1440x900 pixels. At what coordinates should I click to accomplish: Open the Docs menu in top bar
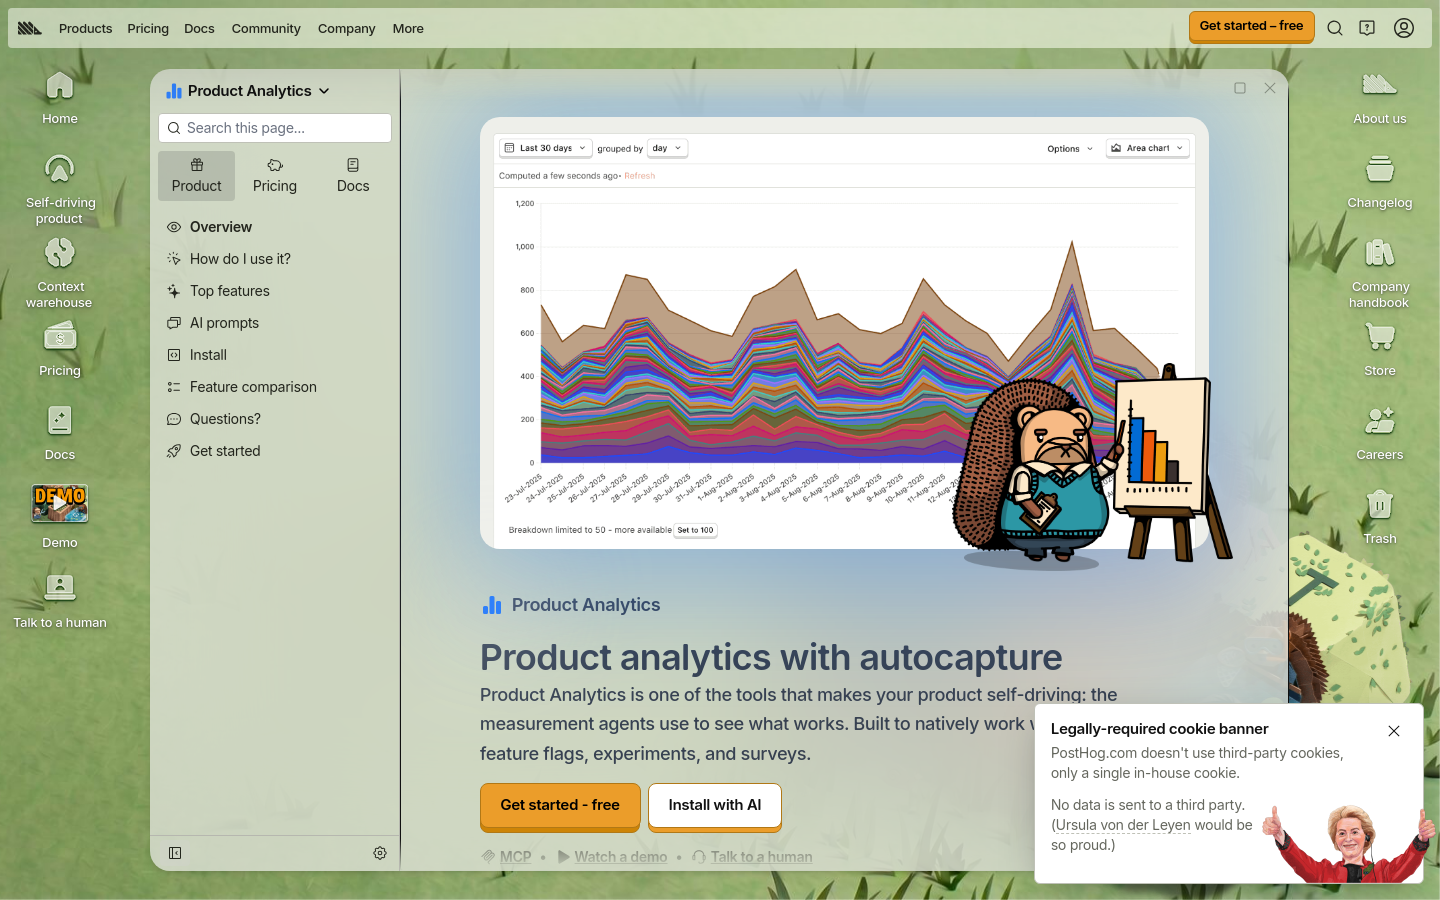(x=199, y=28)
